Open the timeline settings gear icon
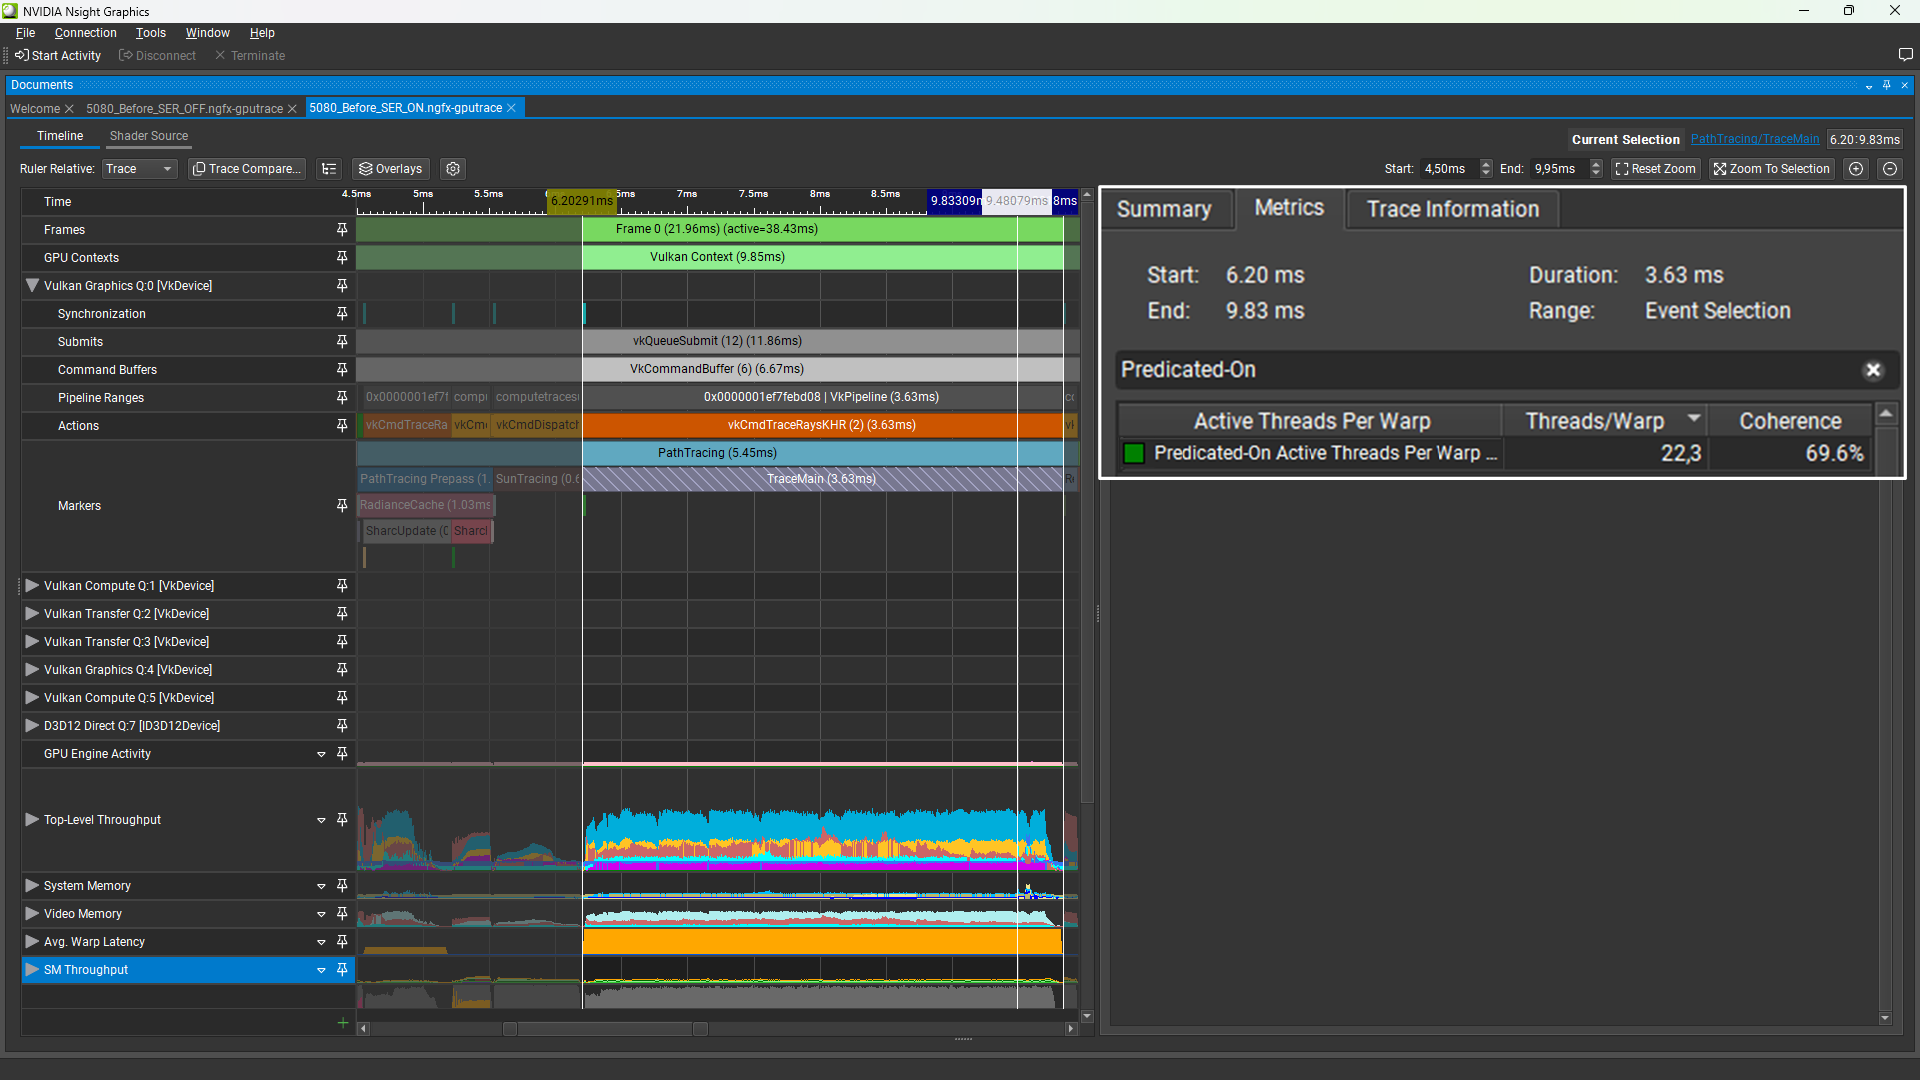1920x1080 pixels. pyautogui.click(x=453, y=169)
